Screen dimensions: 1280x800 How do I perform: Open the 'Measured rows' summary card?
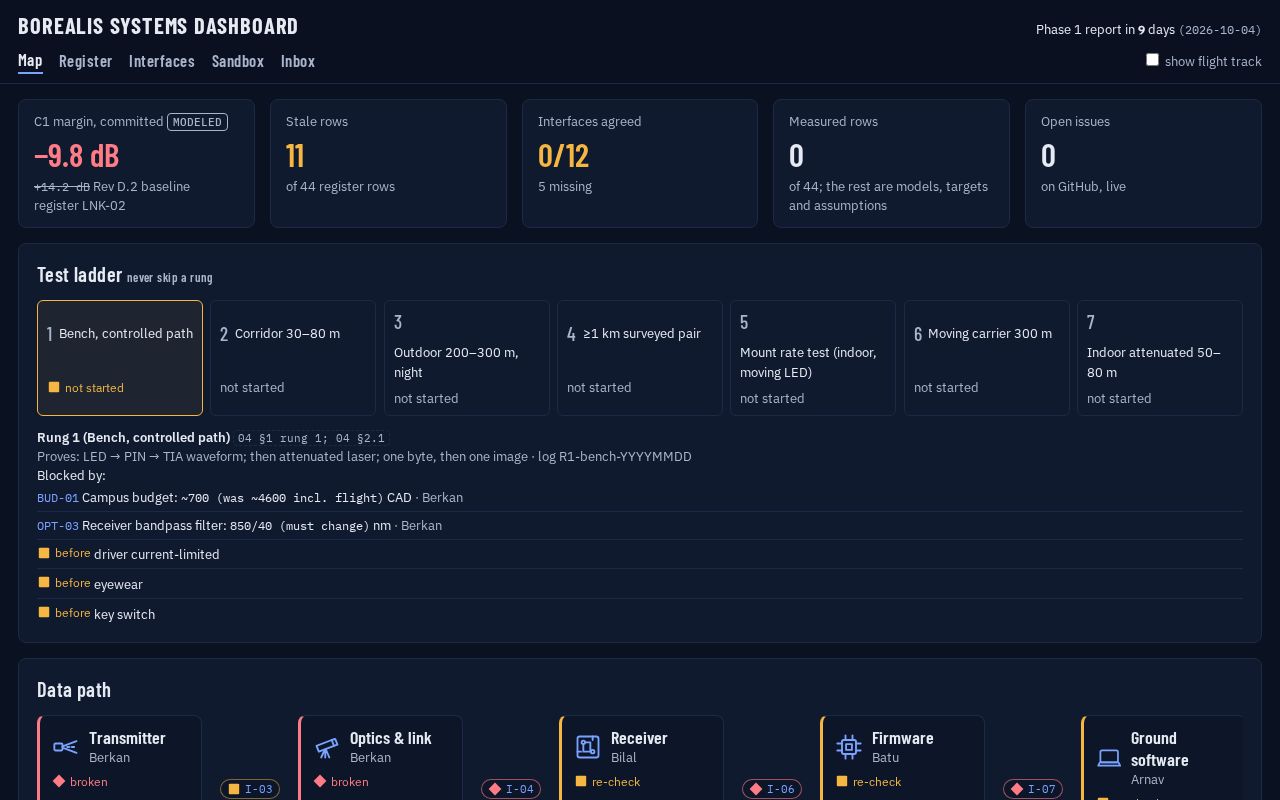tap(891, 163)
